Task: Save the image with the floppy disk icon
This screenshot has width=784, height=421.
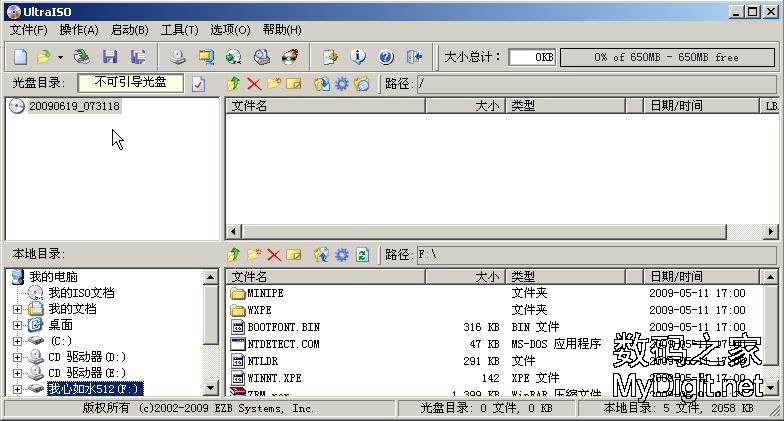Action: click(x=110, y=57)
